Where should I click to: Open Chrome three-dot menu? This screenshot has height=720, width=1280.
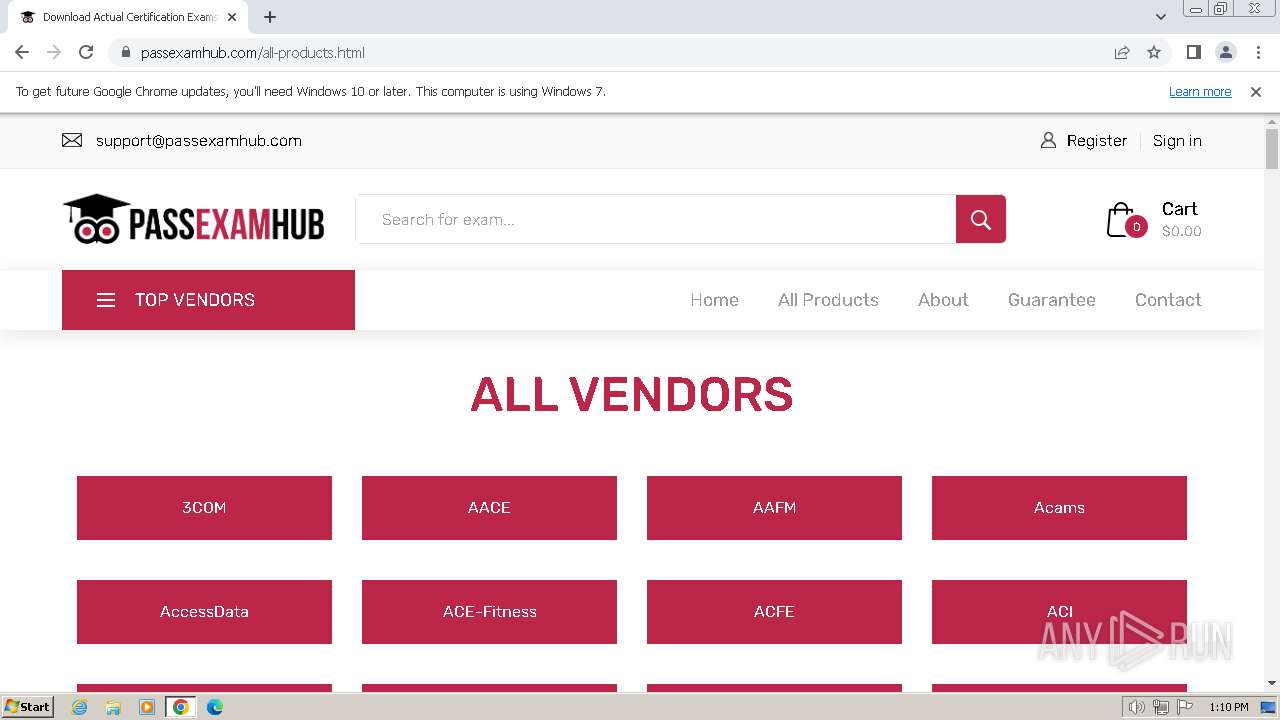[1258, 52]
